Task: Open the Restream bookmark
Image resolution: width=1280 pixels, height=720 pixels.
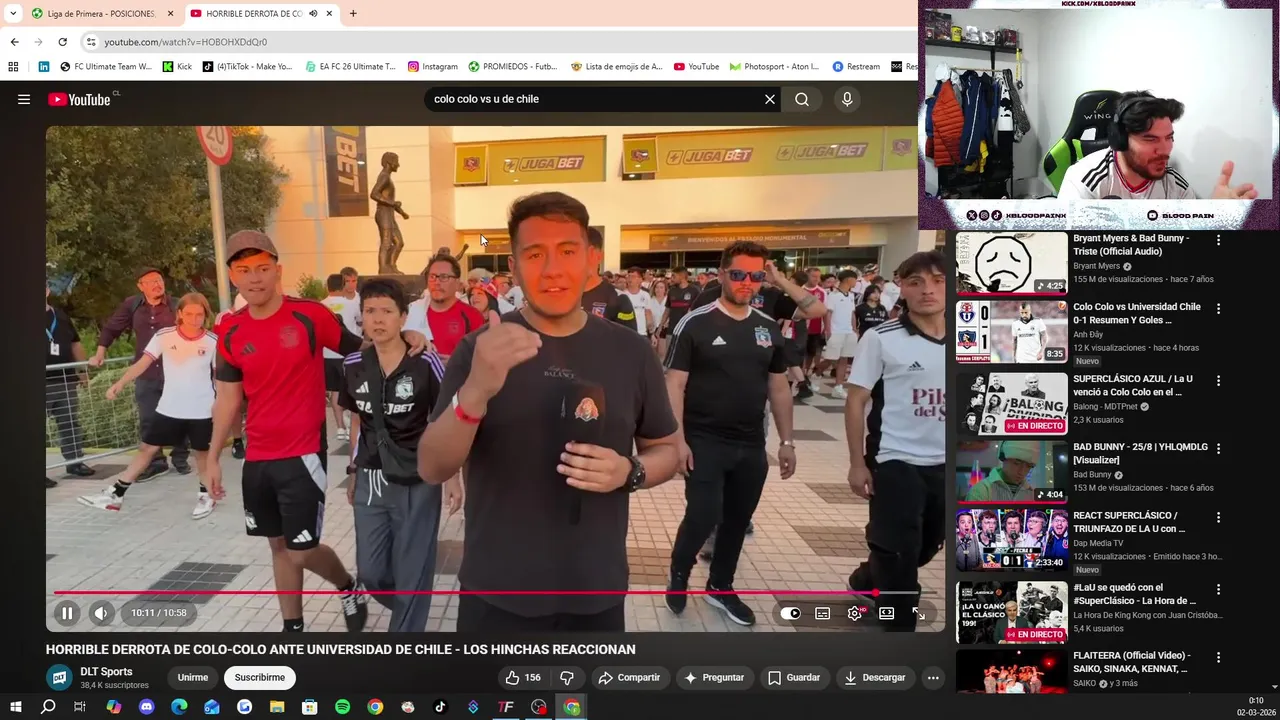Action: tap(856, 67)
